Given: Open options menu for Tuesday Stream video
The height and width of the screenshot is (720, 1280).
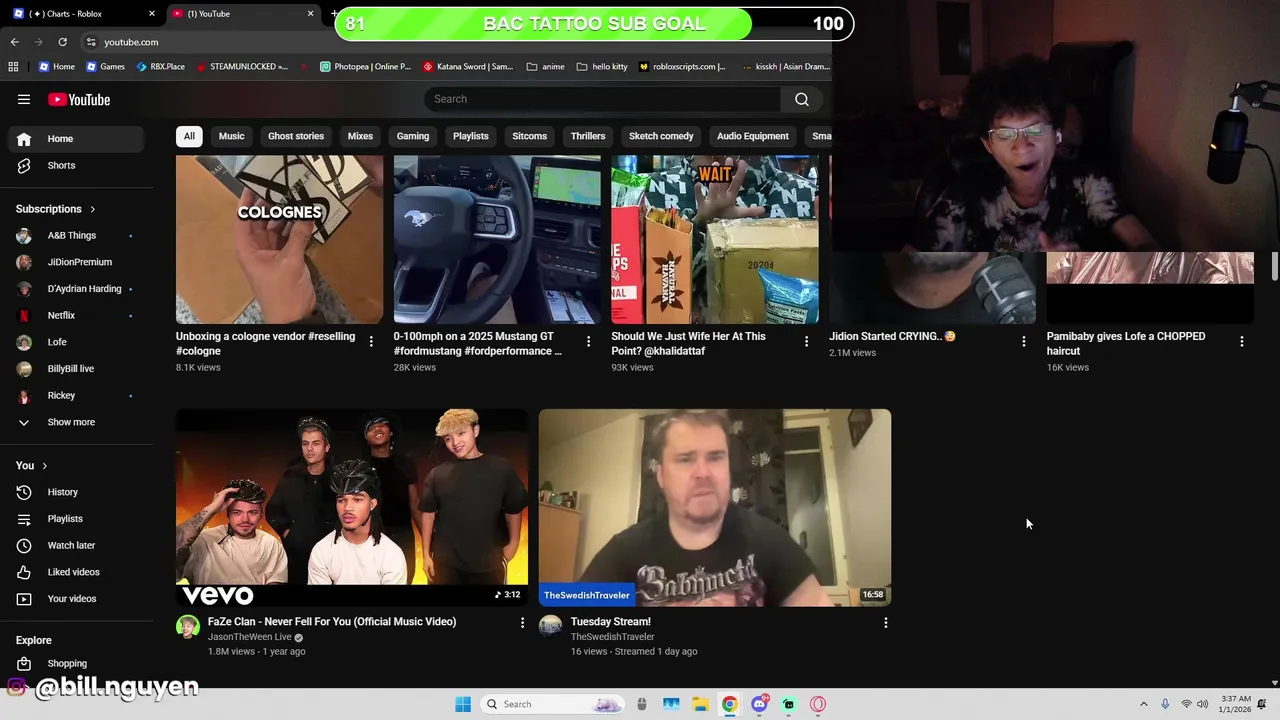Looking at the screenshot, I should [885, 623].
